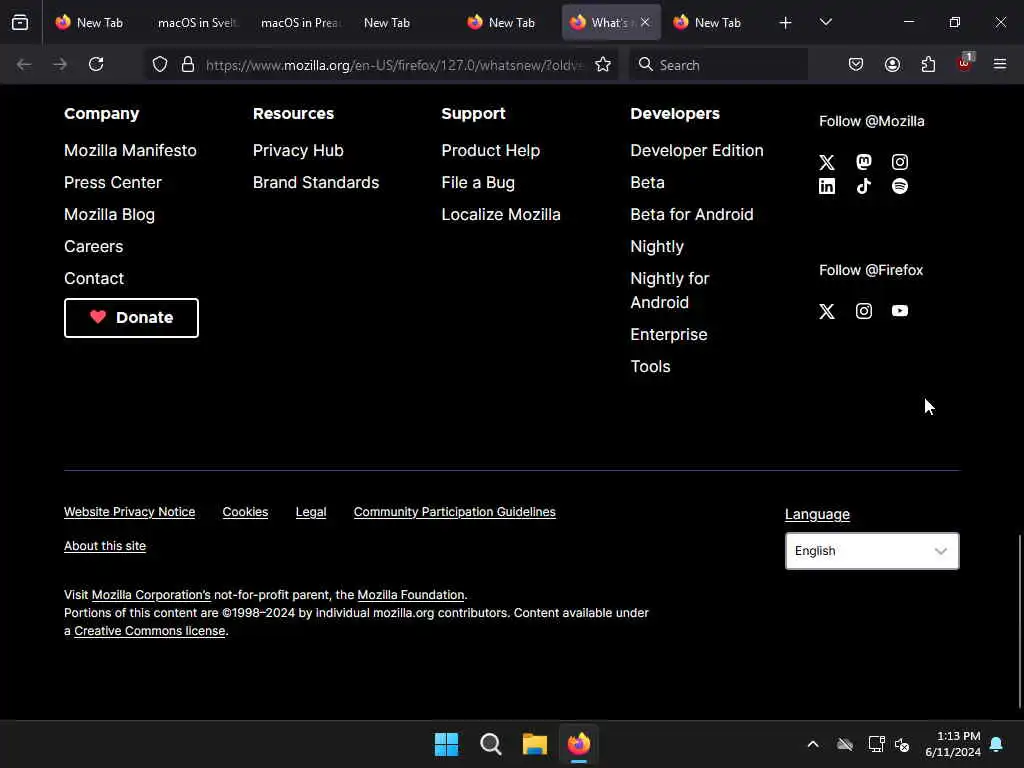This screenshot has height=768, width=1024.
Task: Open Mozilla's Mastodon icon
Action: pyautogui.click(x=863, y=162)
